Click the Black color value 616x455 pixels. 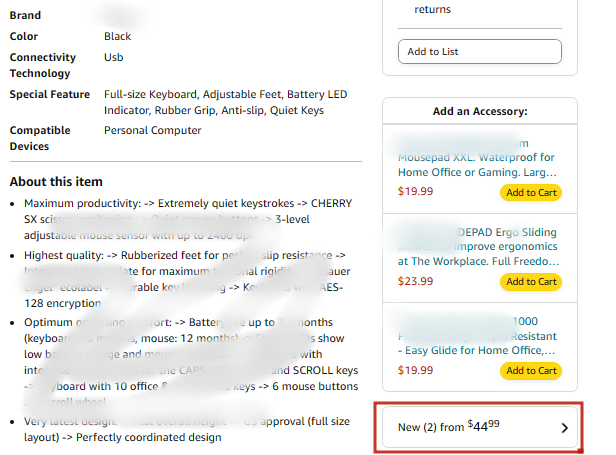pos(117,37)
